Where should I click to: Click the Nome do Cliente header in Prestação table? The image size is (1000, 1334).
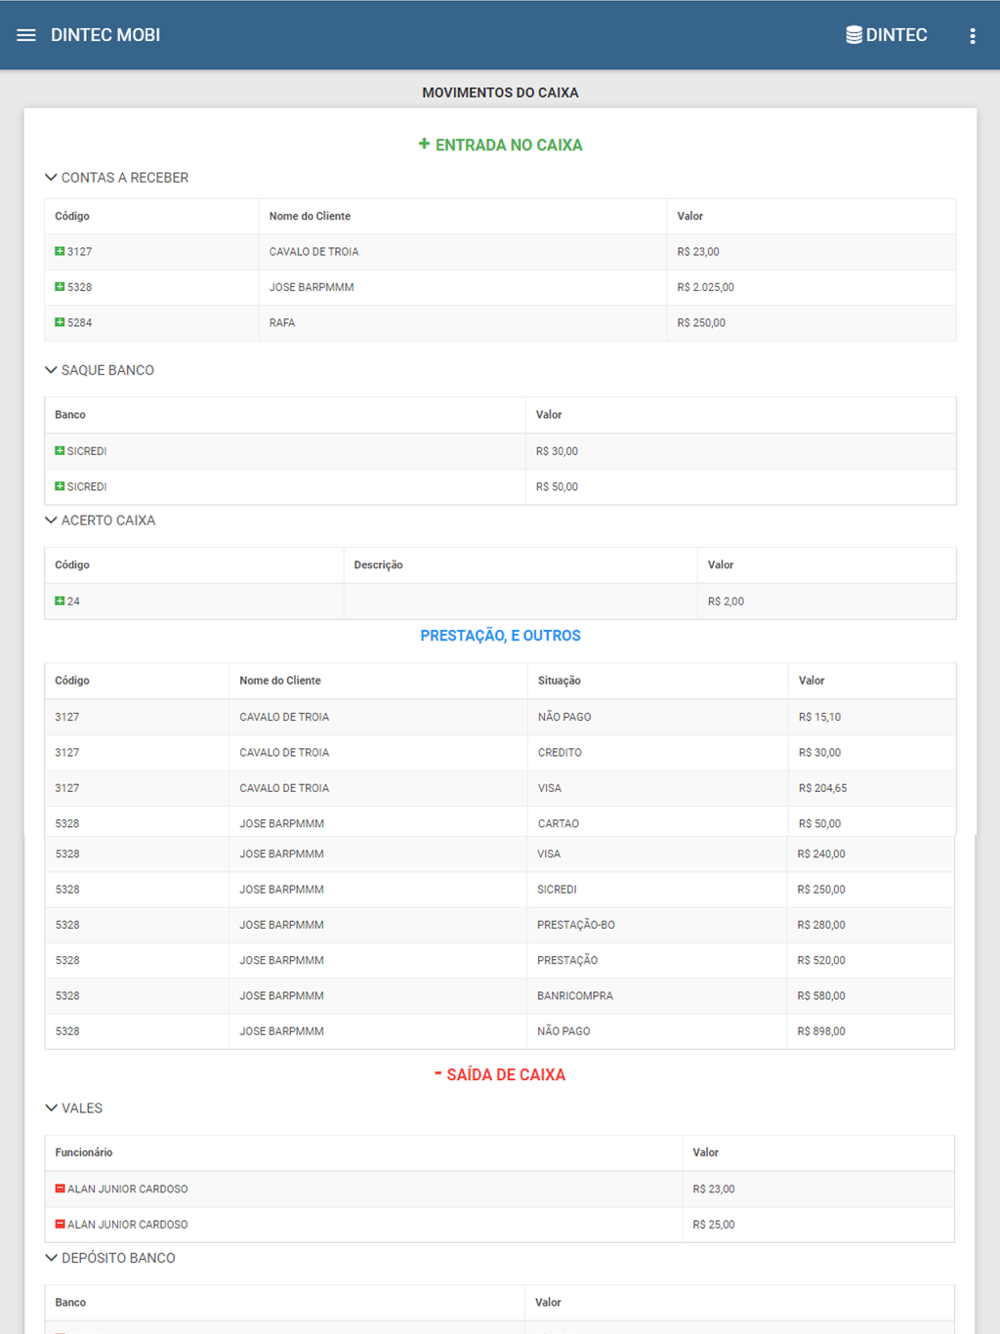(x=280, y=680)
